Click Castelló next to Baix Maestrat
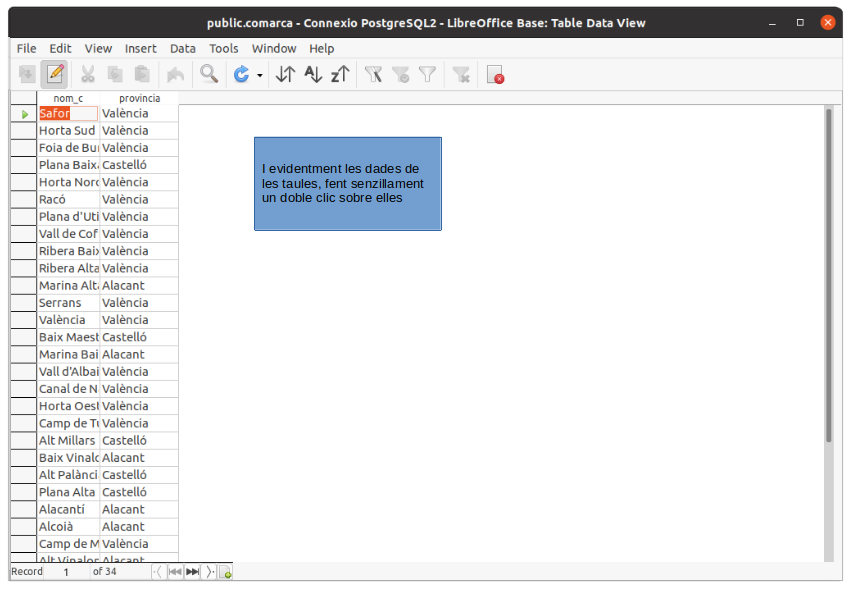This screenshot has height=589, width=849. 139,337
